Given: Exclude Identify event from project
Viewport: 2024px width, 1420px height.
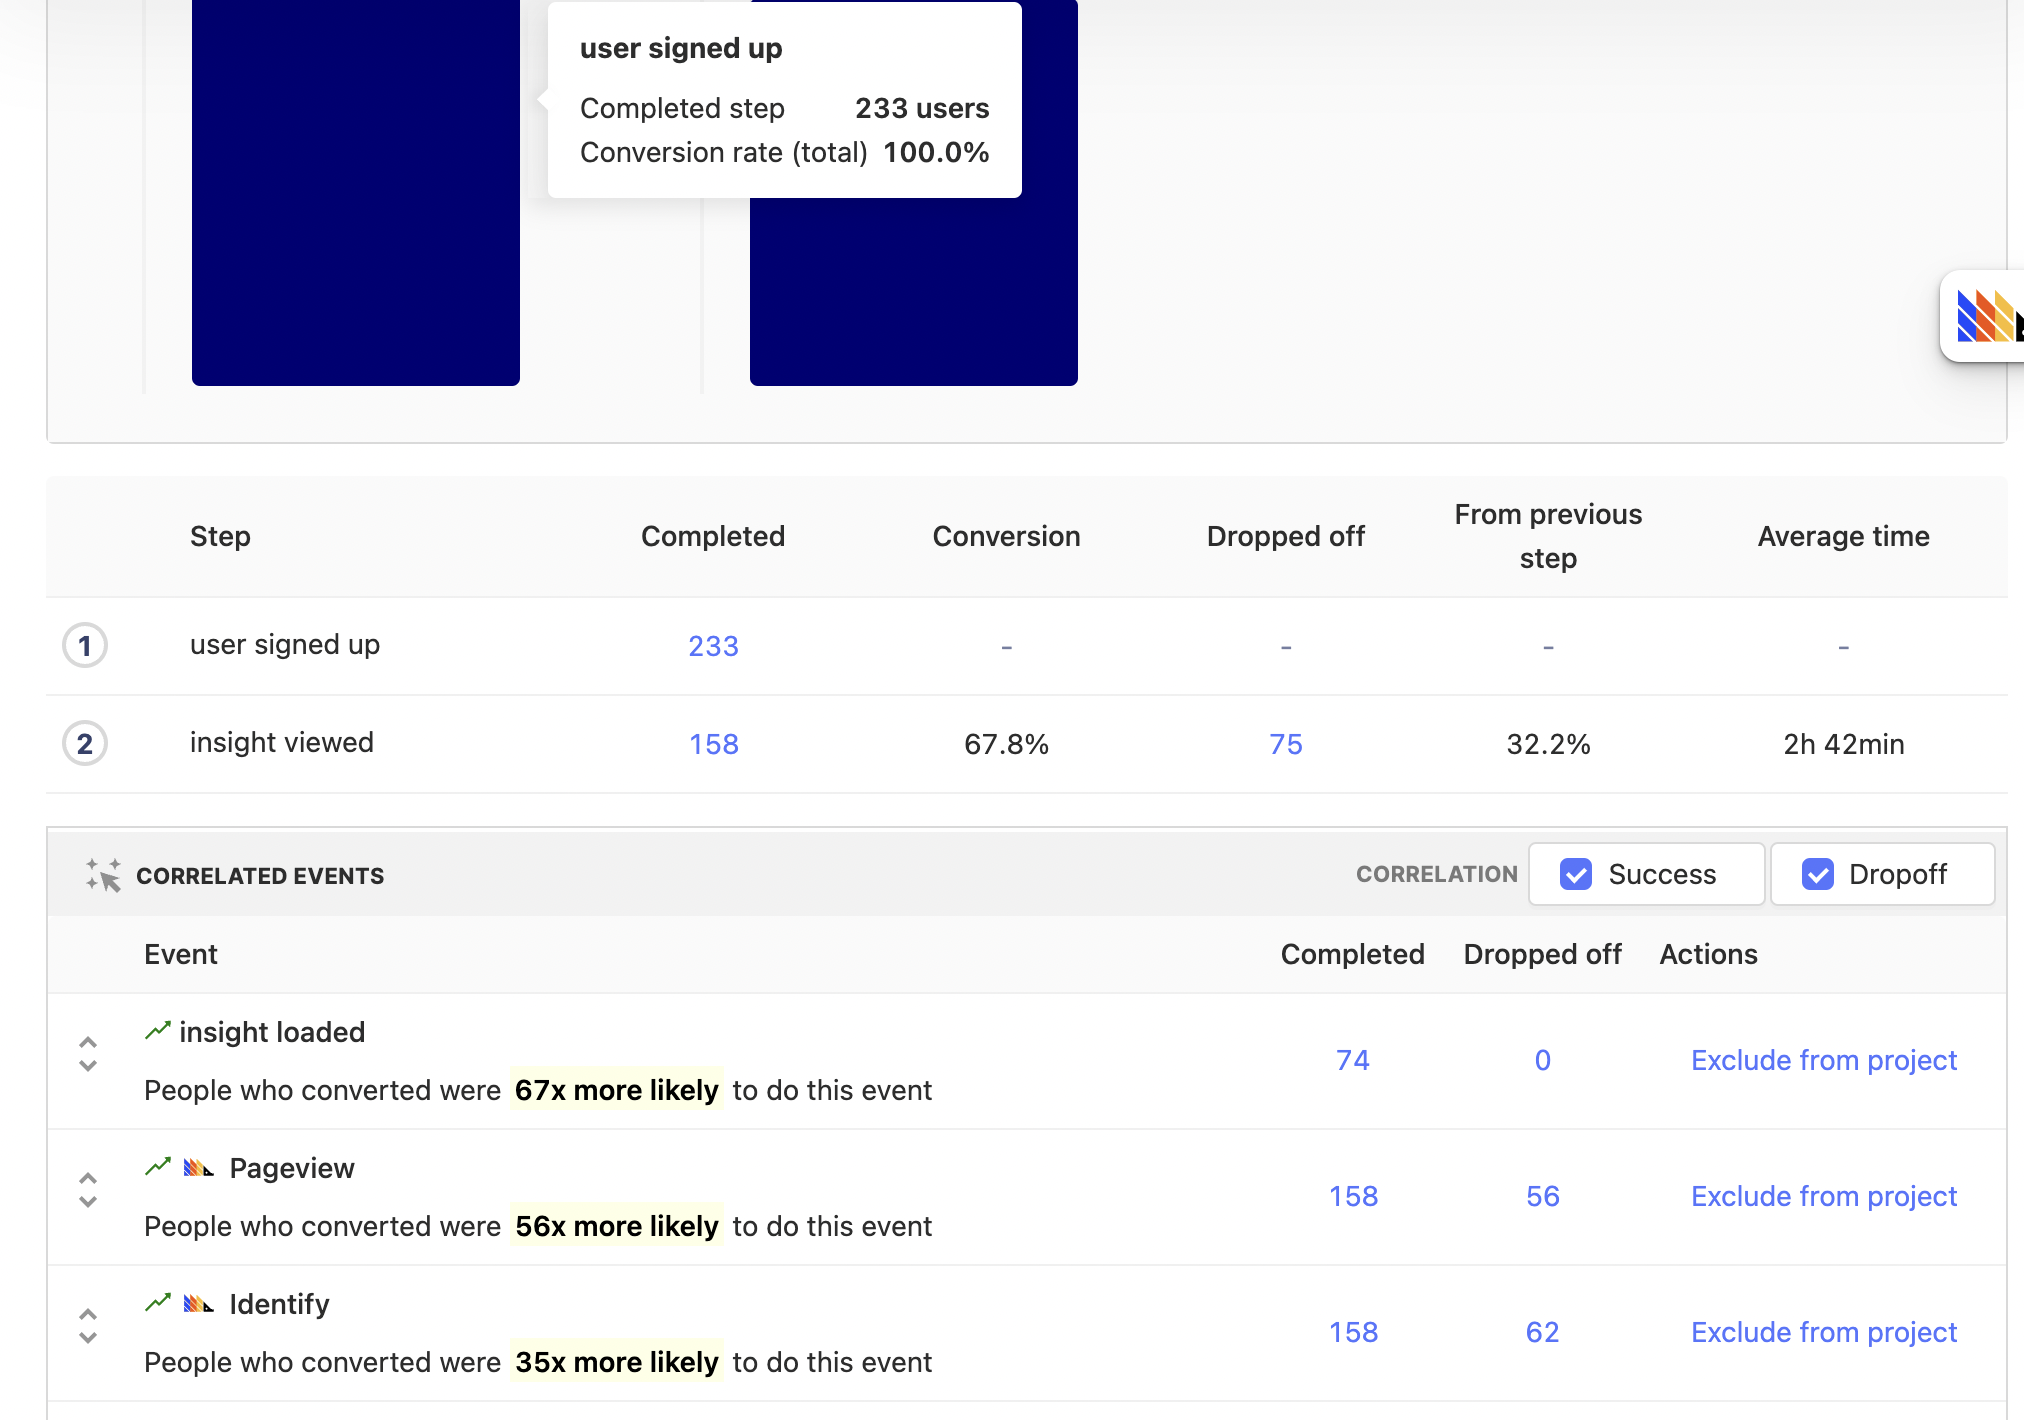Looking at the screenshot, I should tap(1823, 1332).
